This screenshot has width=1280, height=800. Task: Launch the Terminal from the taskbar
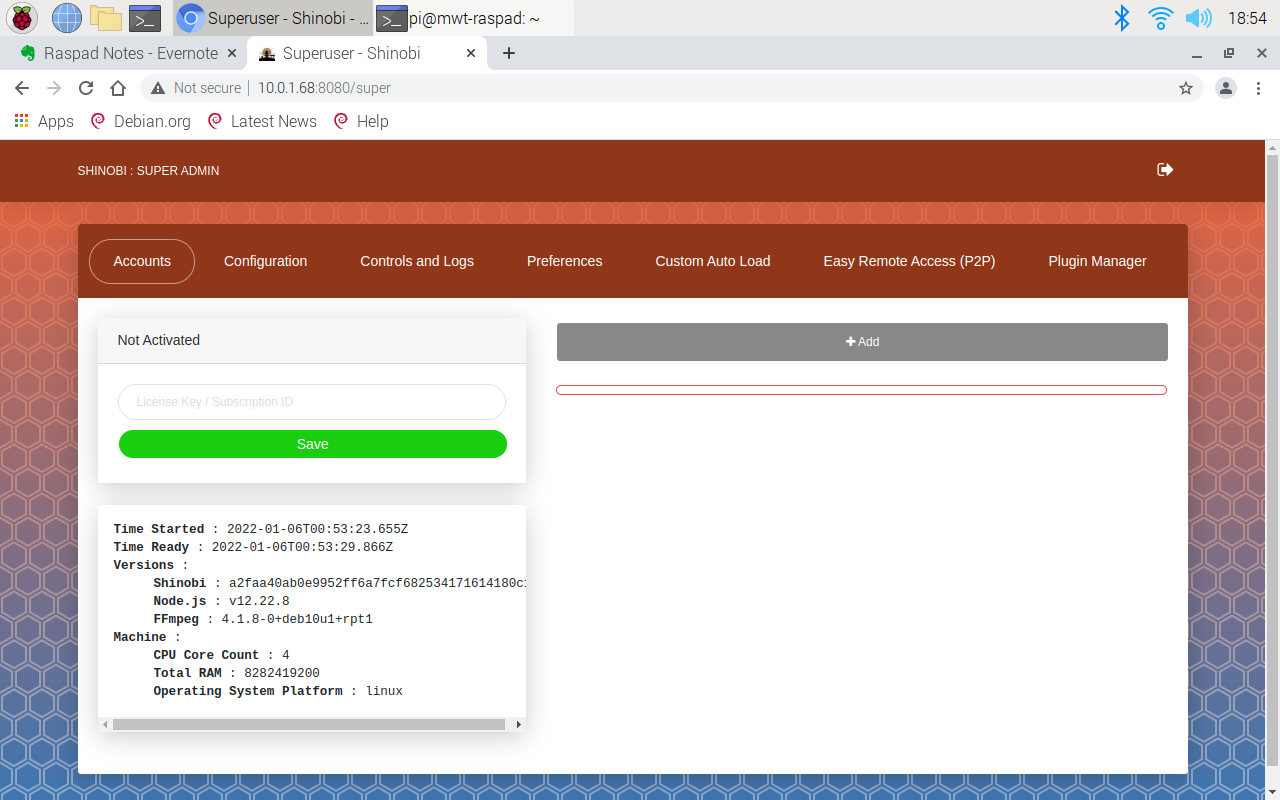(x=145, y=18)
